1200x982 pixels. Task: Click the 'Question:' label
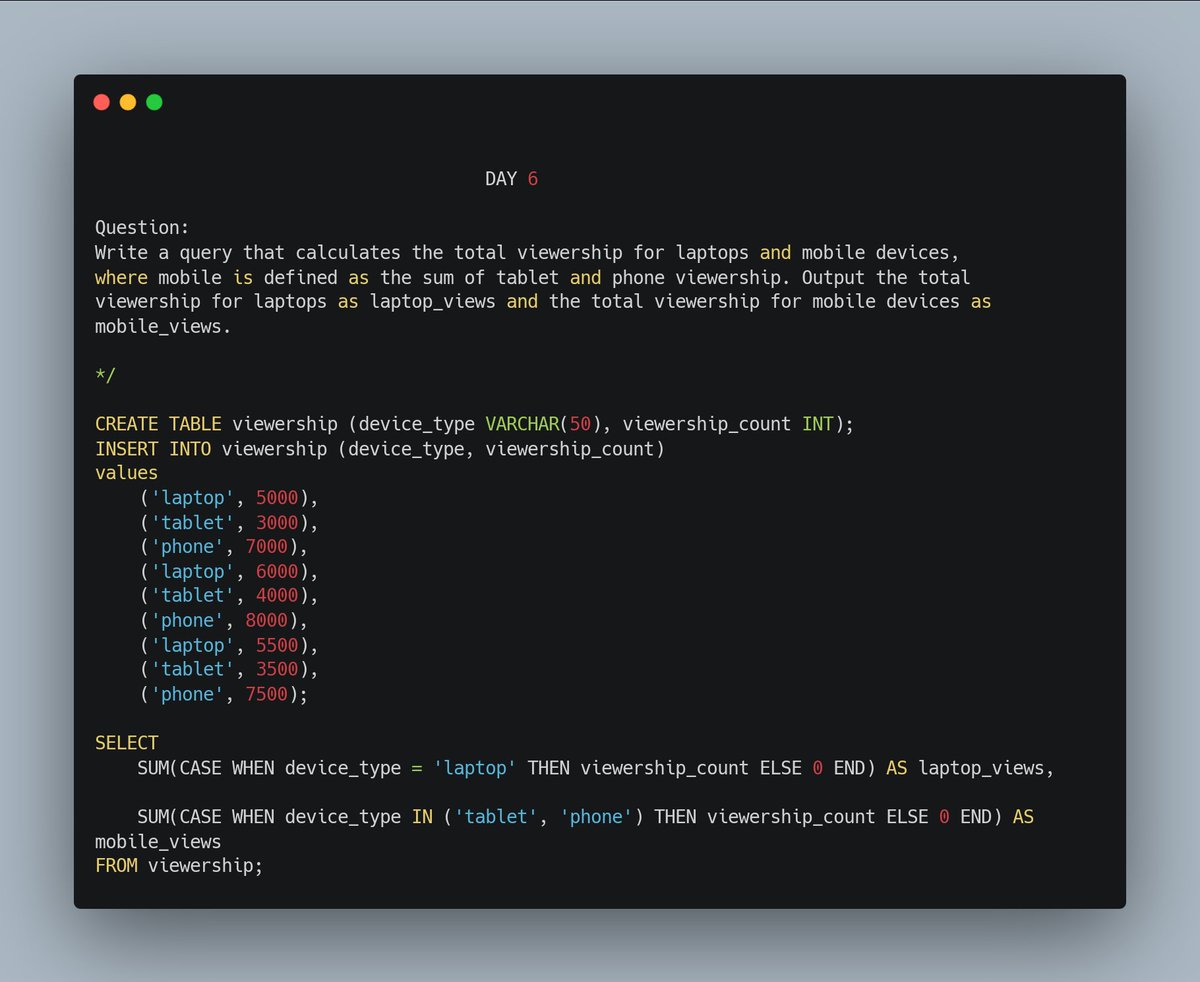142,228
